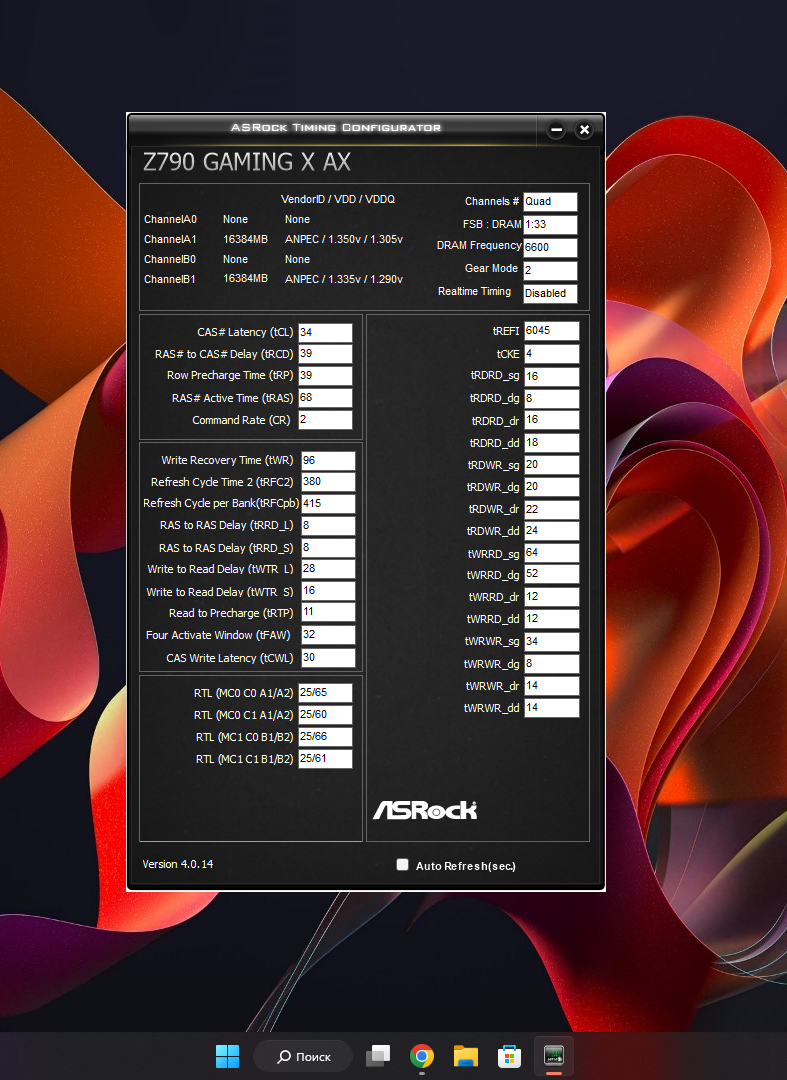Click the tWRWR_sg value field
Viewport: 787px width, 1080px height.
552,642
